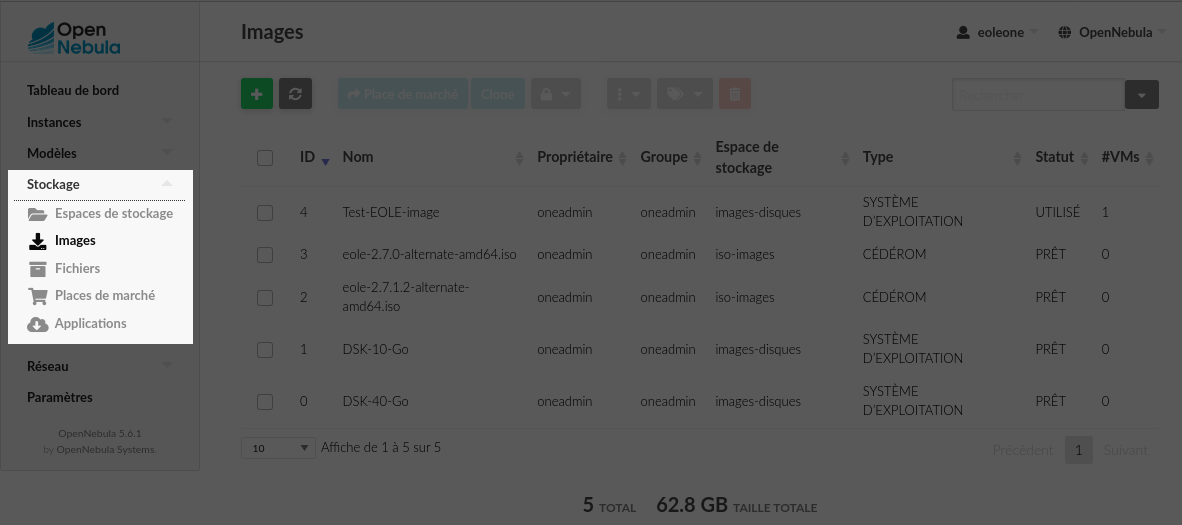Viewport: 1182px width, 525px height.
Task: Focus the Rechercher search field
Action: click(1038, 95)
